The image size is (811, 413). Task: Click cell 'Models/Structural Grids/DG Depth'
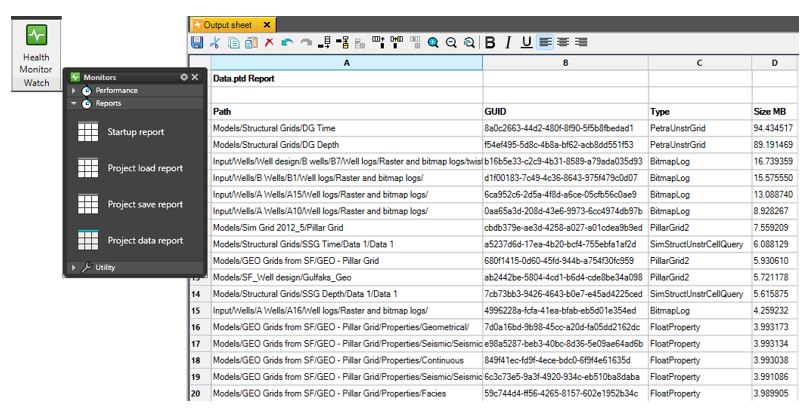coord(347,145)
